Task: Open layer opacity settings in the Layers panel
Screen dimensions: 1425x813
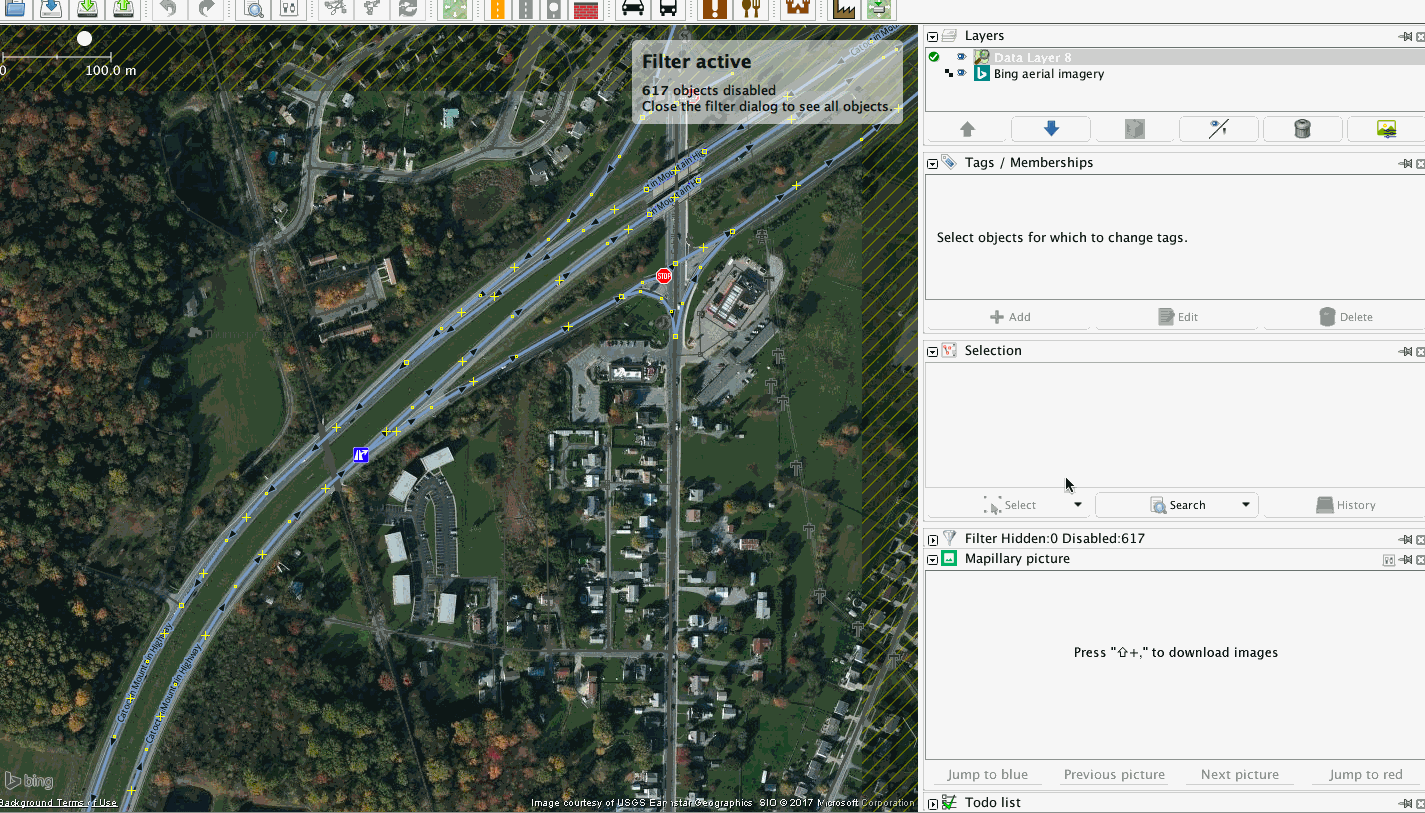Action: (1386, 128)
